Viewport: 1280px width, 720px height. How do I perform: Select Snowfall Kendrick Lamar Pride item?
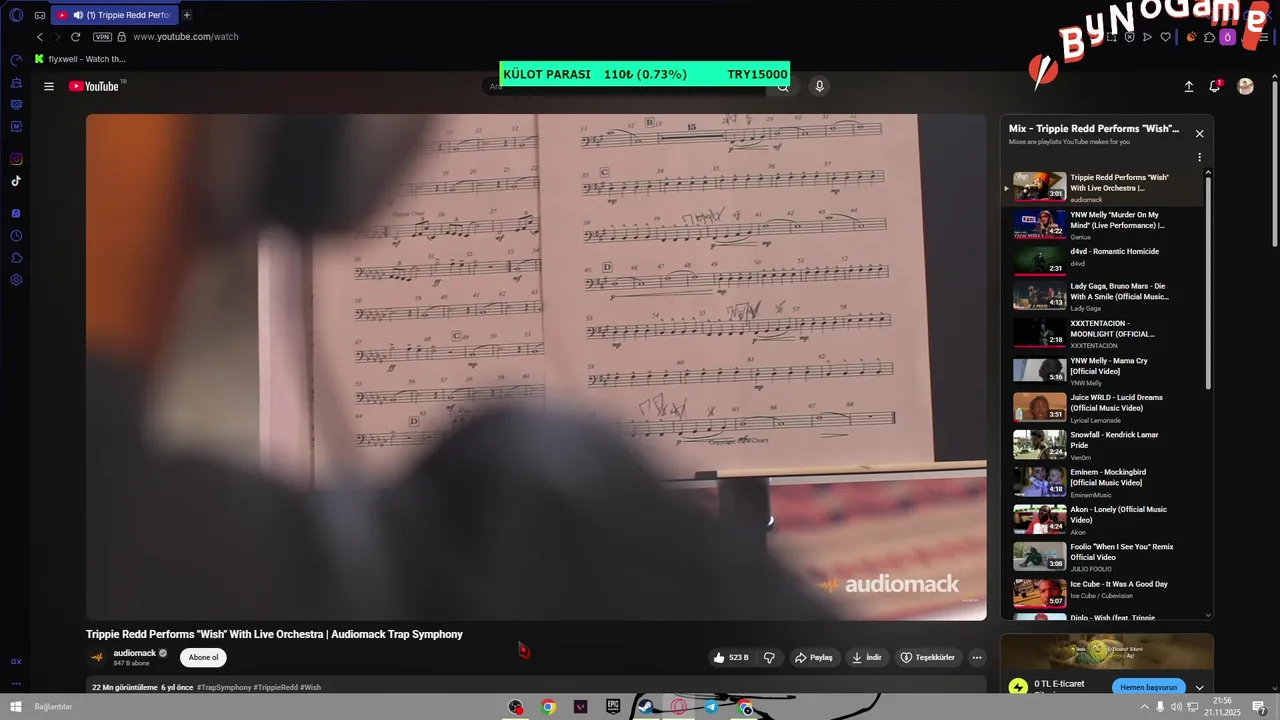[1104, 444]
